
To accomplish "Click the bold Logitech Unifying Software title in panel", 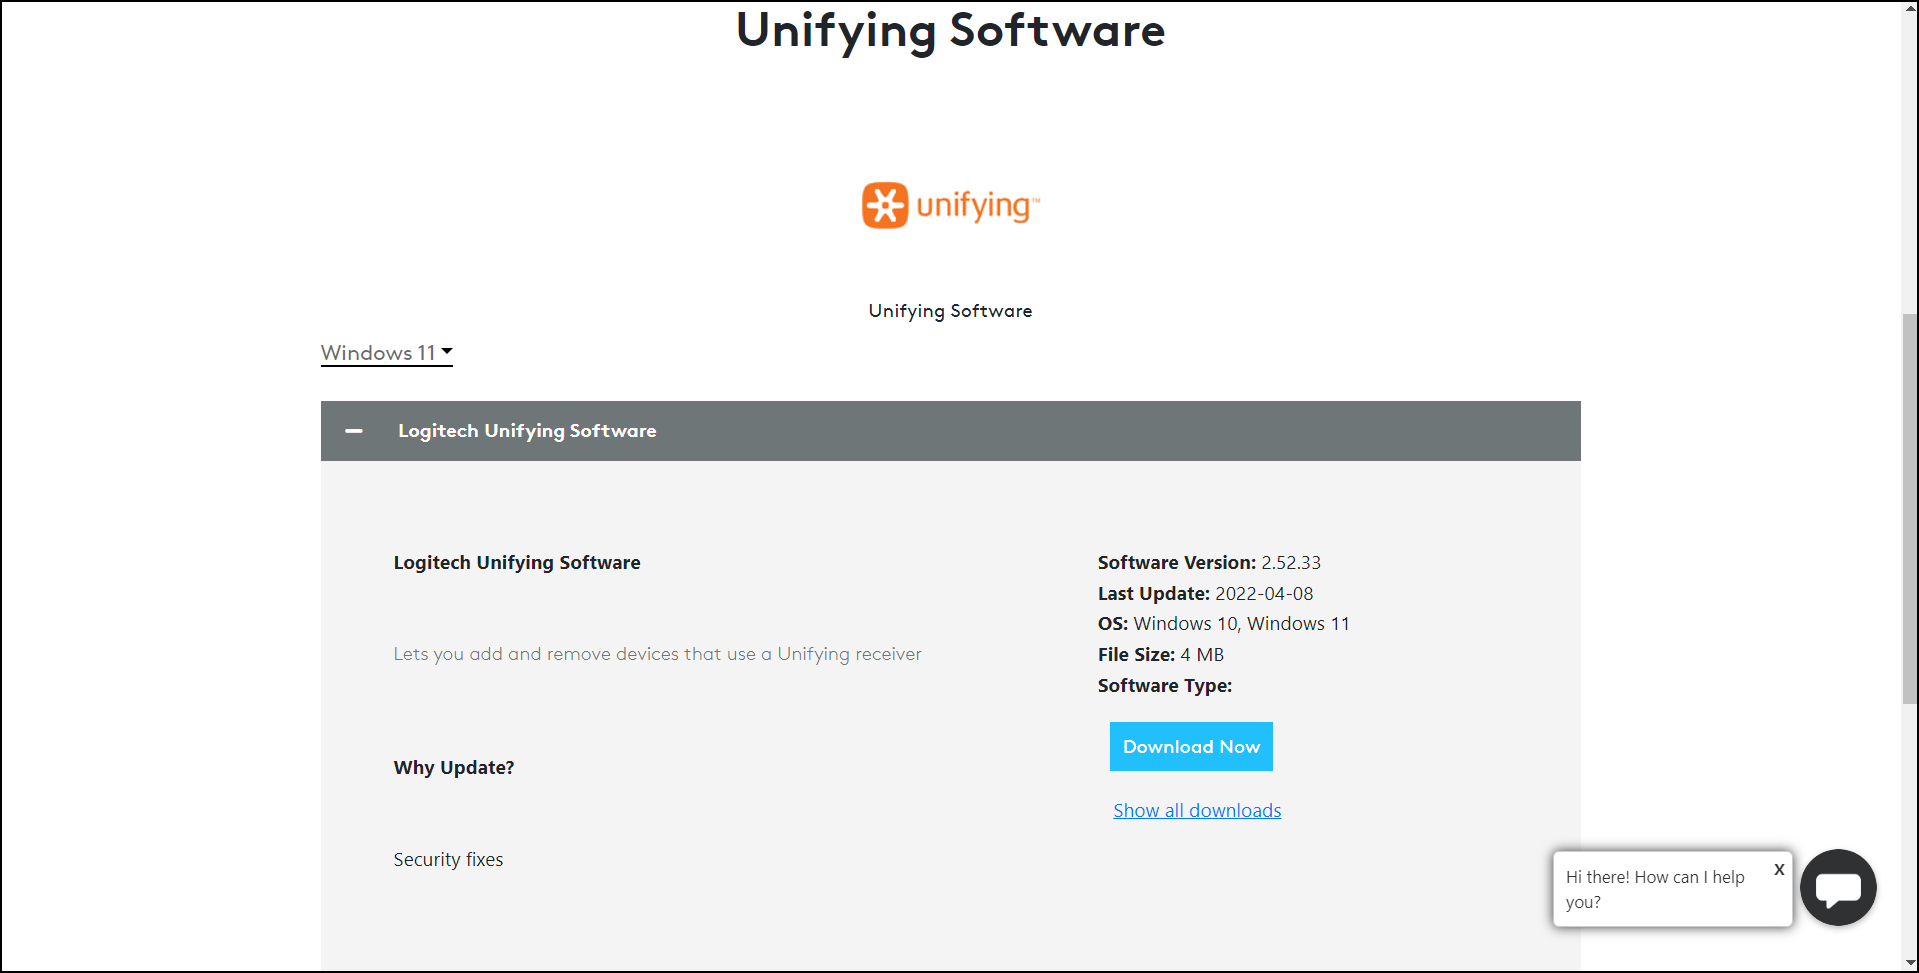I will (517, 563).
